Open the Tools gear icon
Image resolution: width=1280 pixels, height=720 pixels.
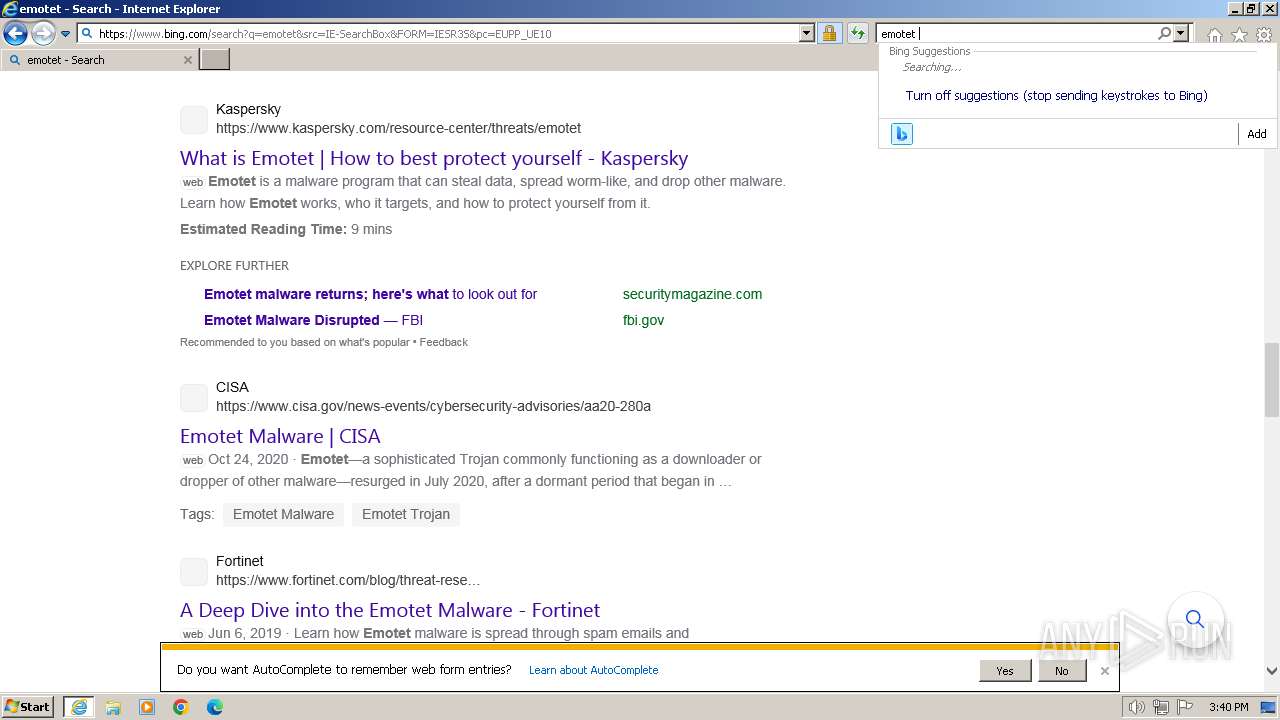coord(1264,35)
